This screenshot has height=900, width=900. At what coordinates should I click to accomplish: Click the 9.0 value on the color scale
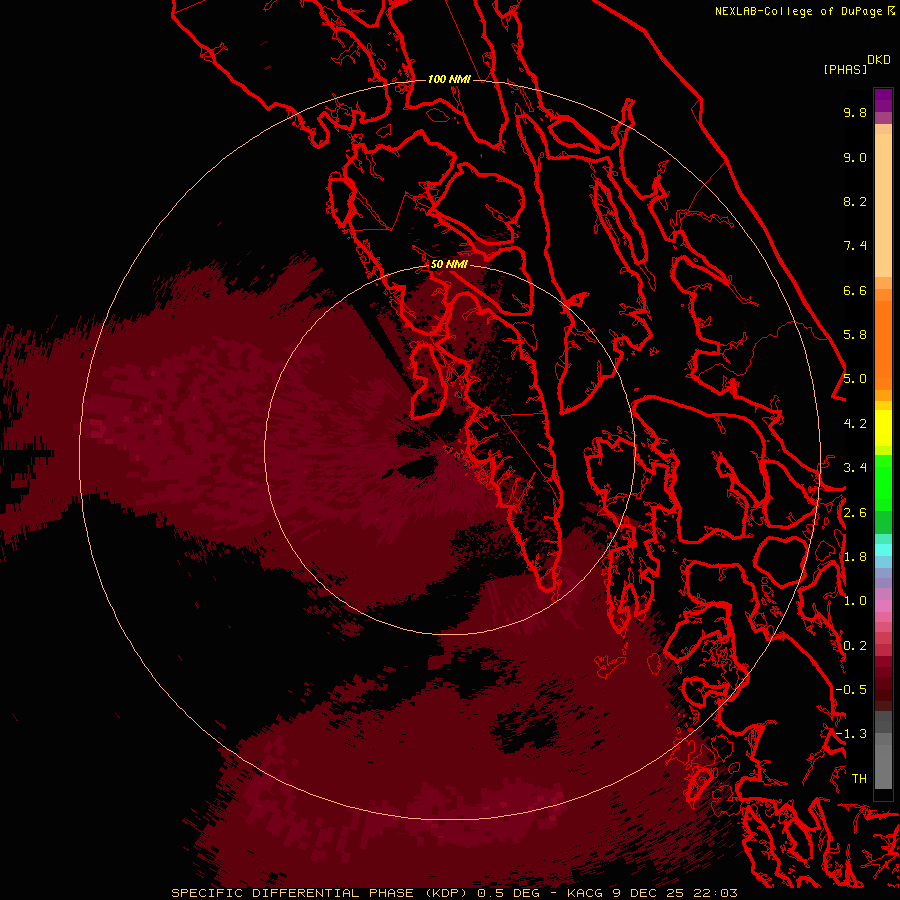pos(855,157)
